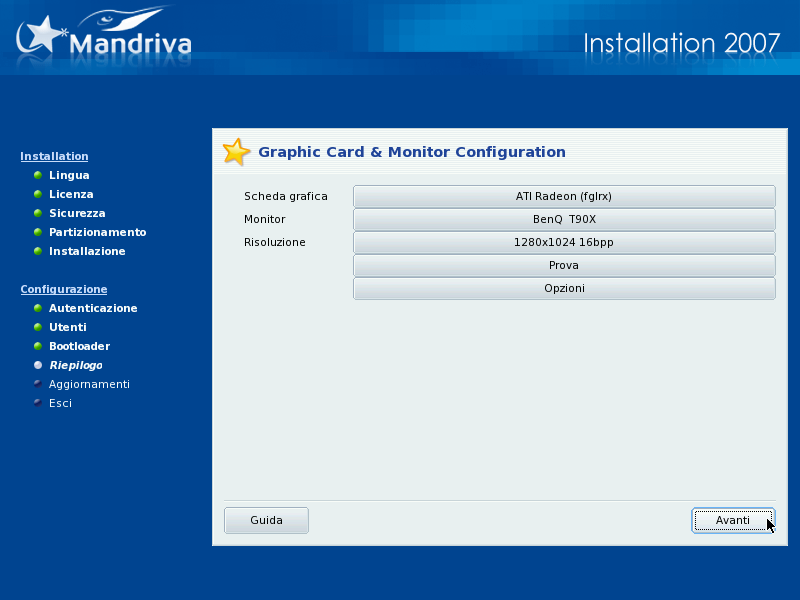Click the yellow star icon in the dialog header

(x=236, y=152)
